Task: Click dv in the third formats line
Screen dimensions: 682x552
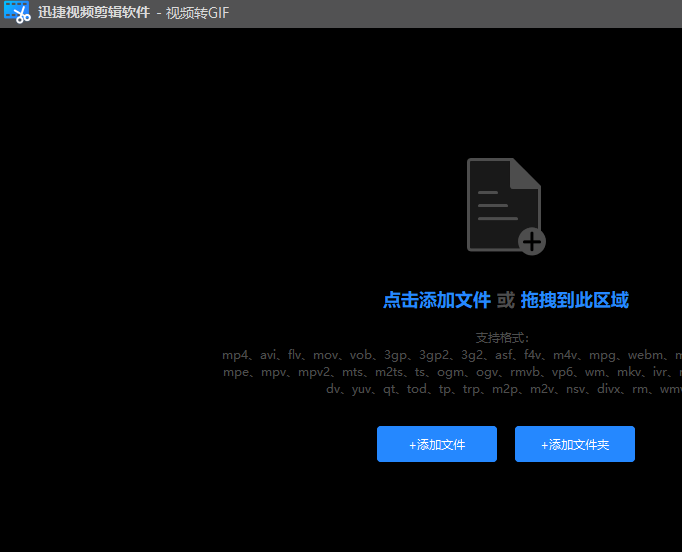Action: tap(334, 389)
